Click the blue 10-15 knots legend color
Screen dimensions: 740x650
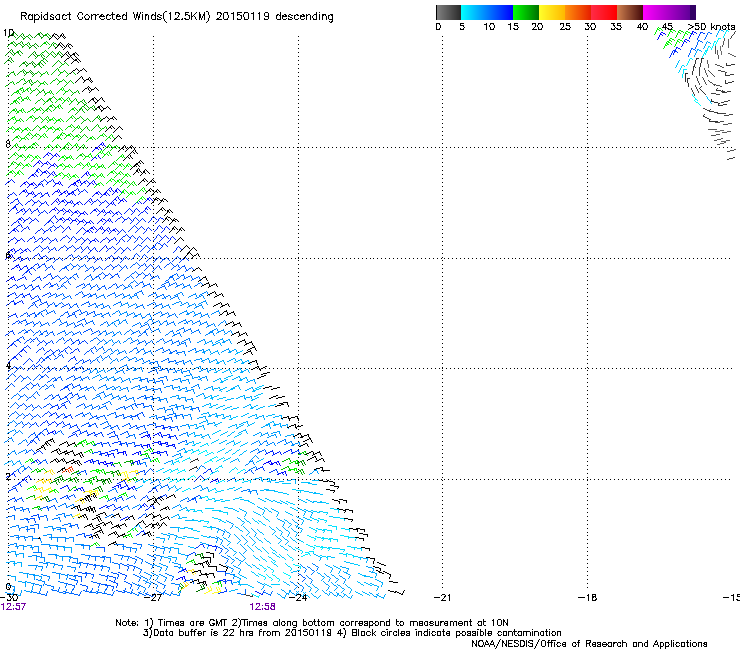click(x=500, y=12)
